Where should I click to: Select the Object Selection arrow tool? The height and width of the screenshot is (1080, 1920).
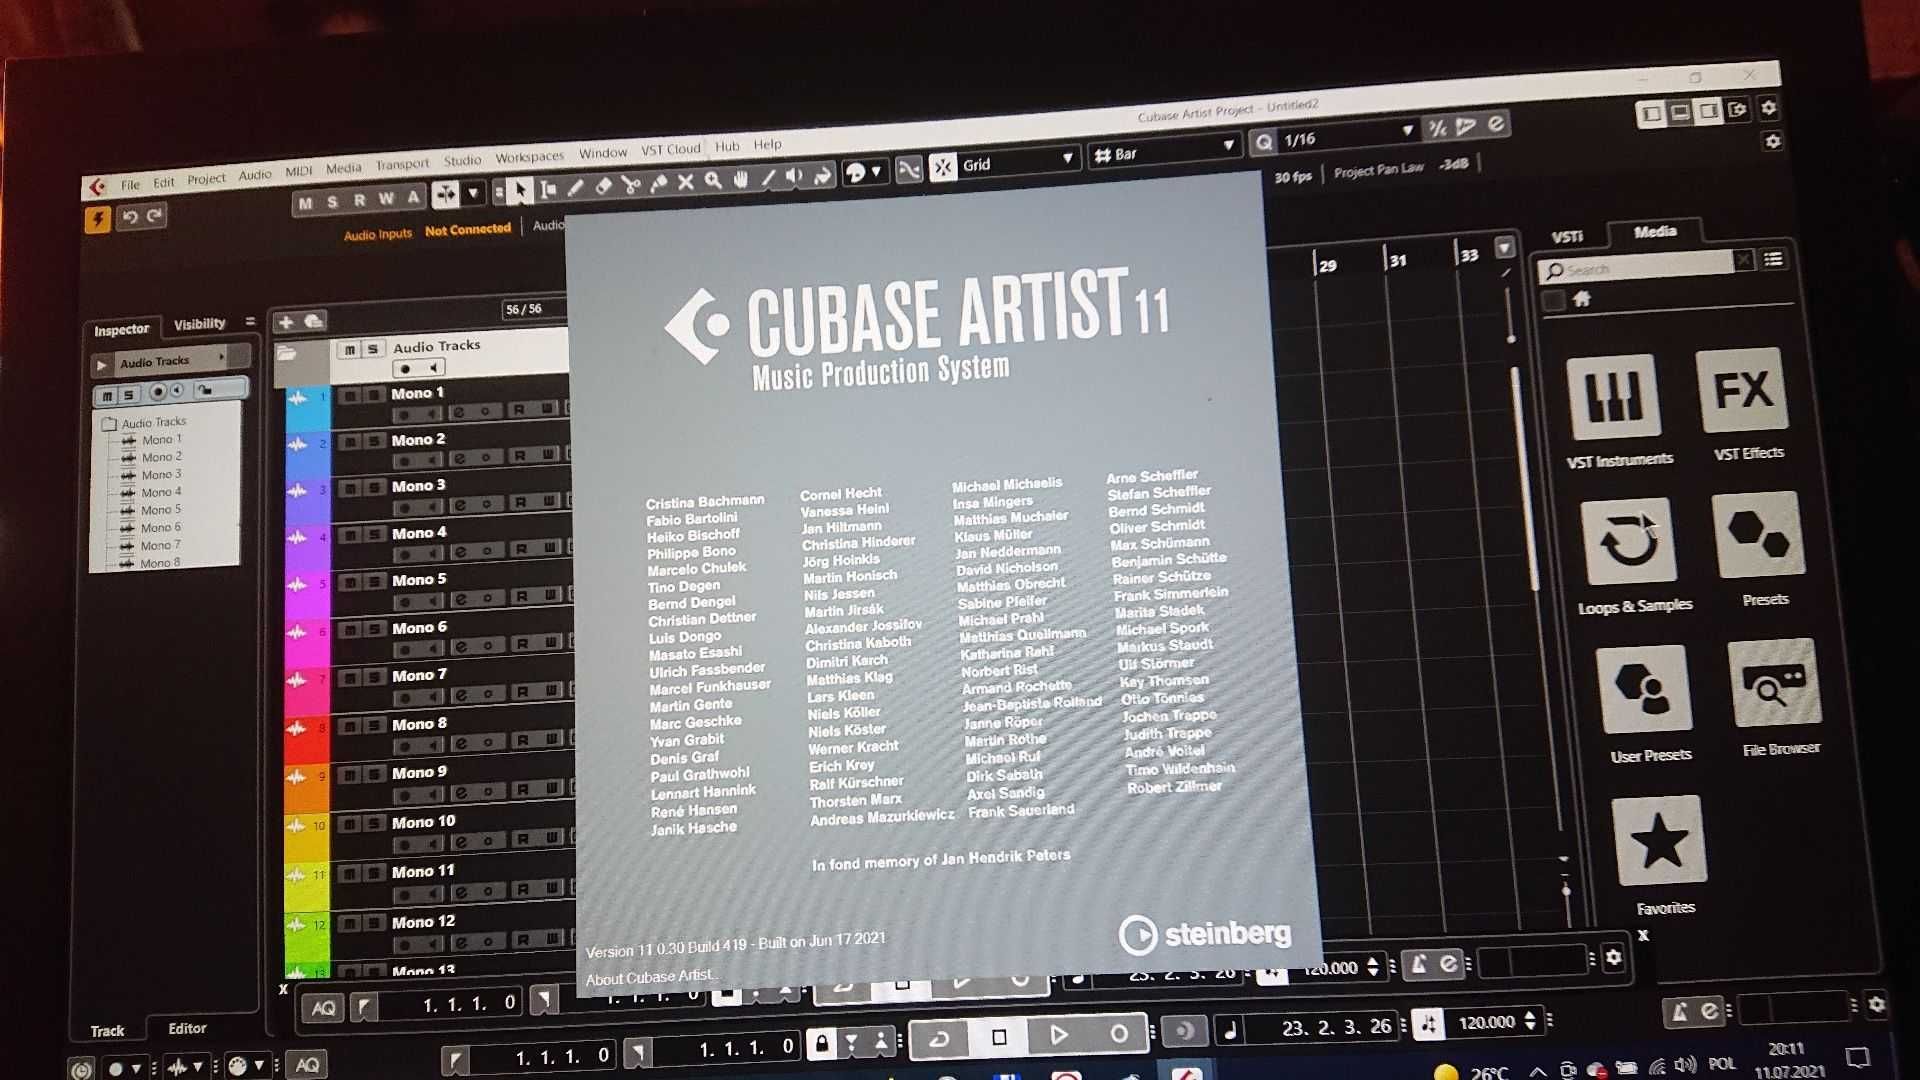pos(520,190)
